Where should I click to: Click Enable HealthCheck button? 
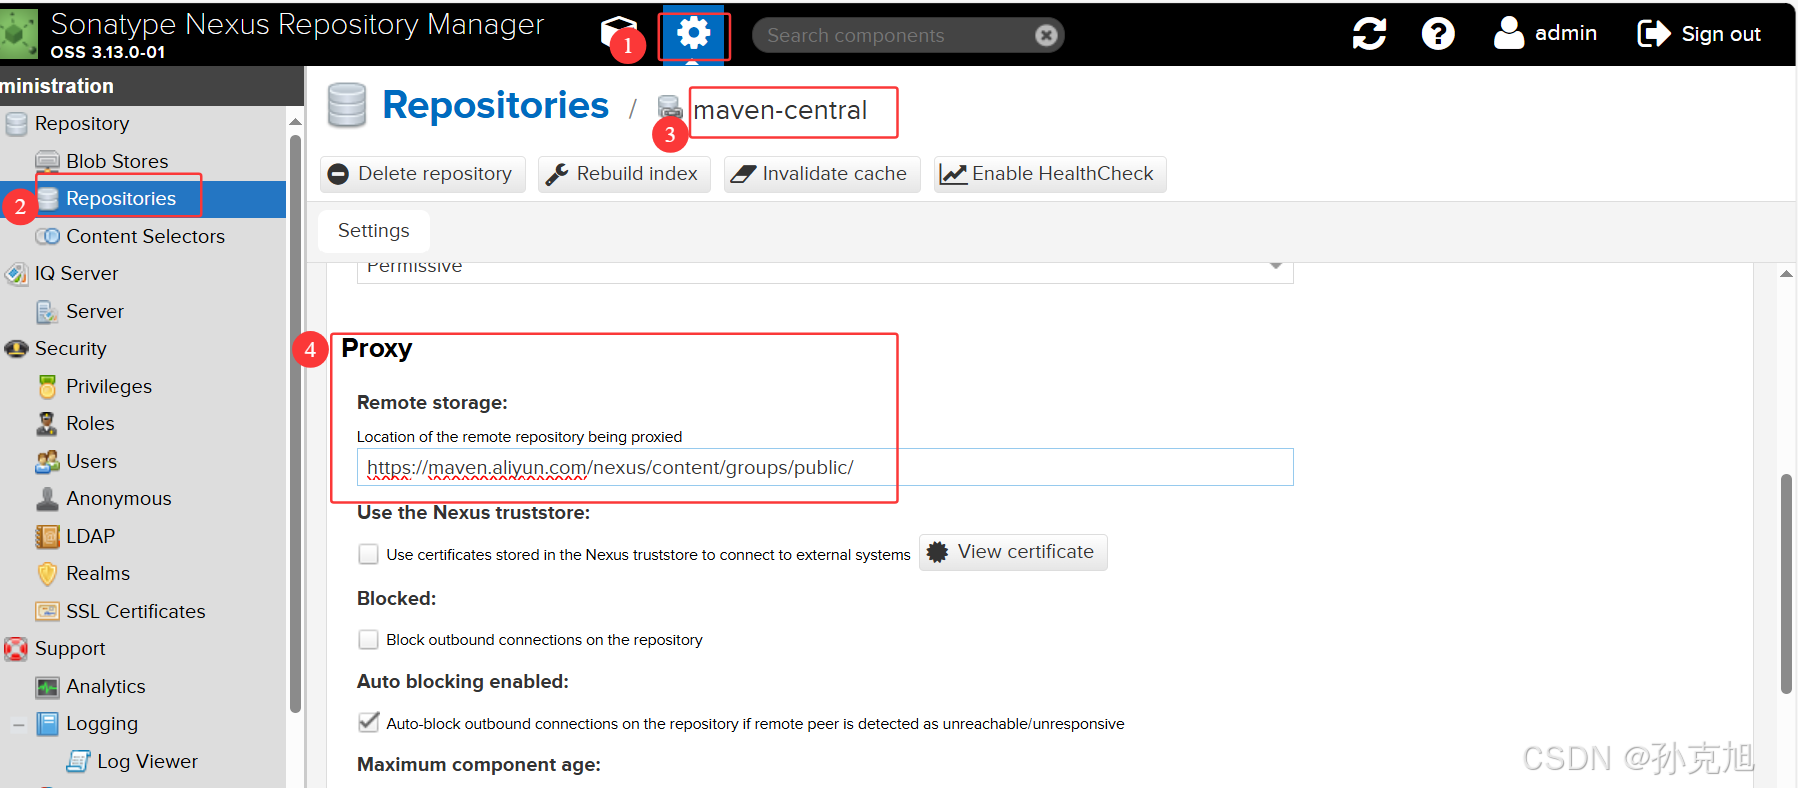tap(1048, 174)
